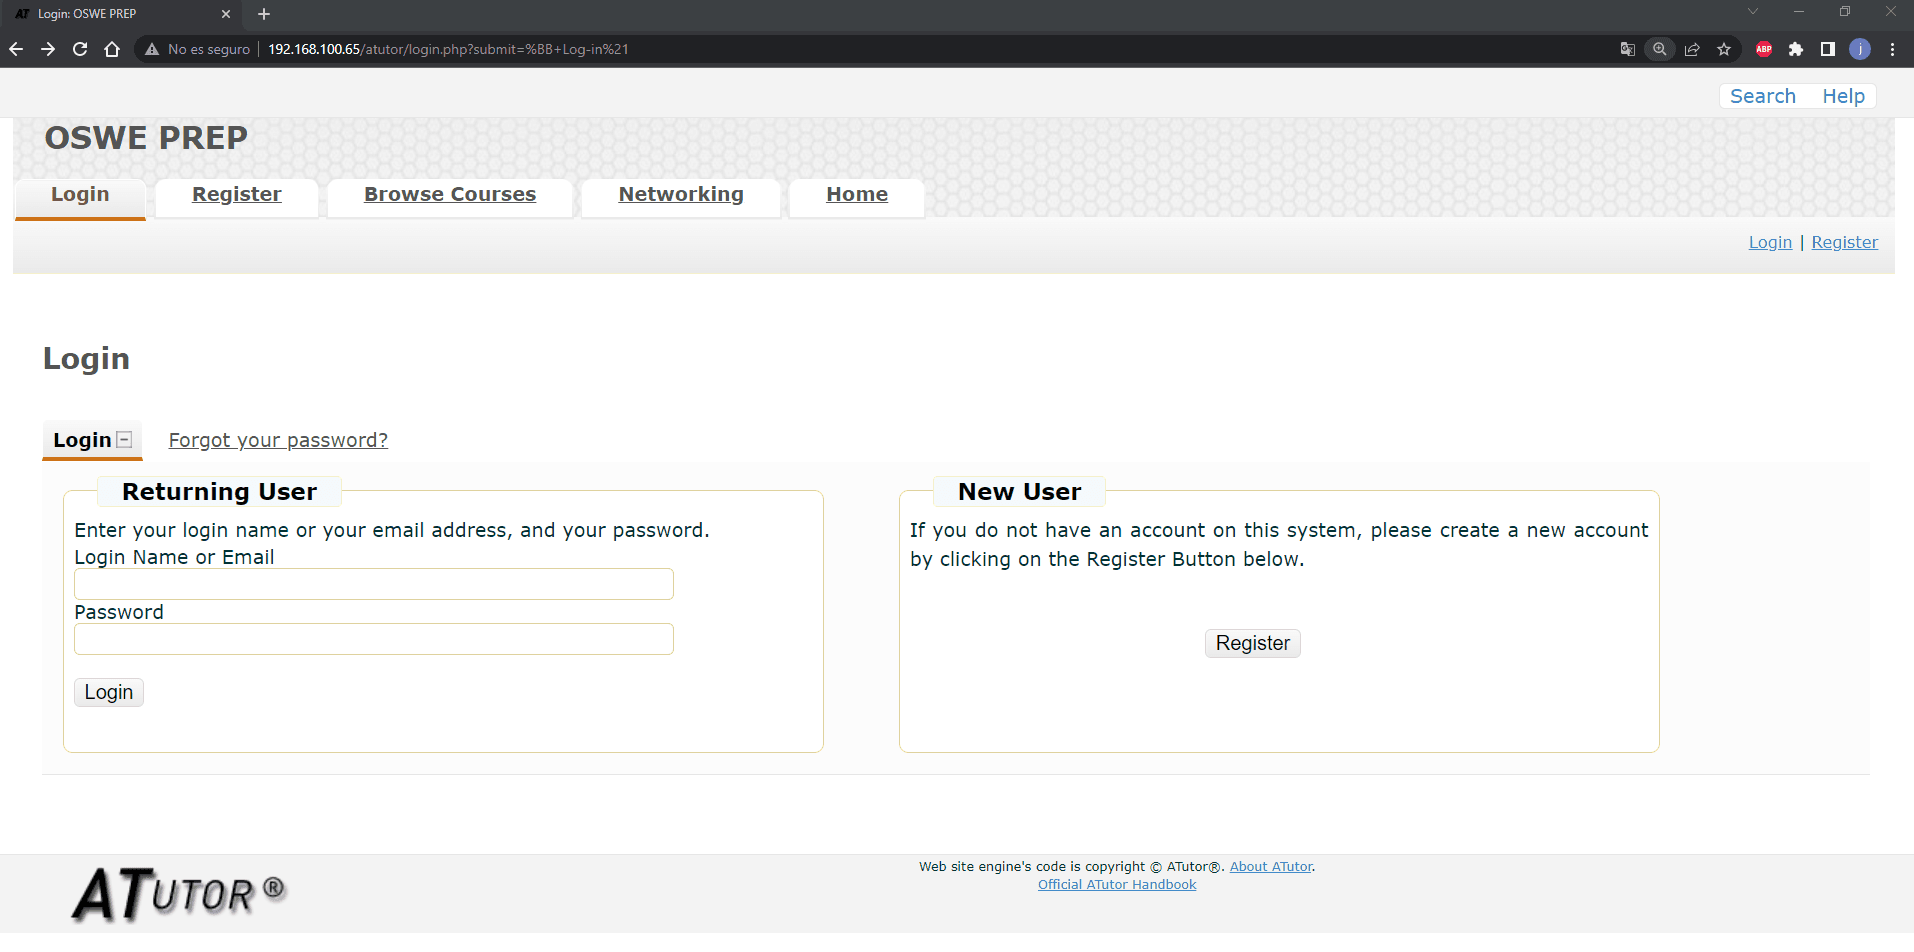The height and width of the screenshot is (952, 1914).
Task: Bookmark this page with the star icon
Action: coord(1724,49)
